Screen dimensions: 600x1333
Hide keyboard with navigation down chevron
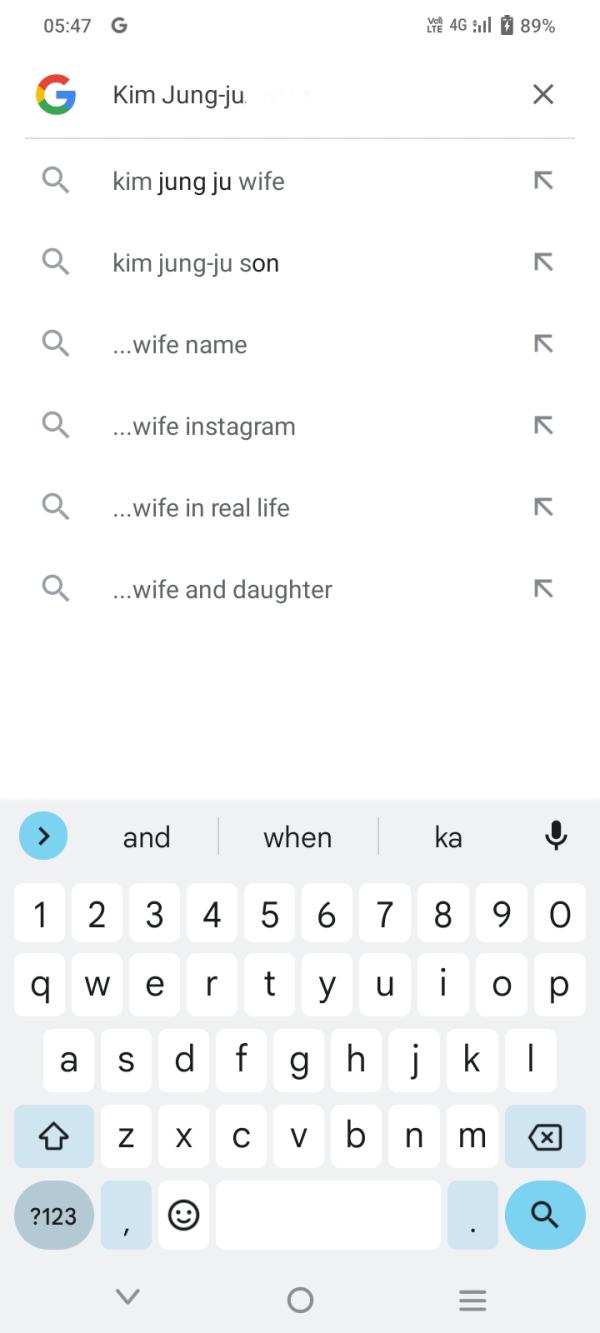pyautogui.click(x=127, y=1298)
